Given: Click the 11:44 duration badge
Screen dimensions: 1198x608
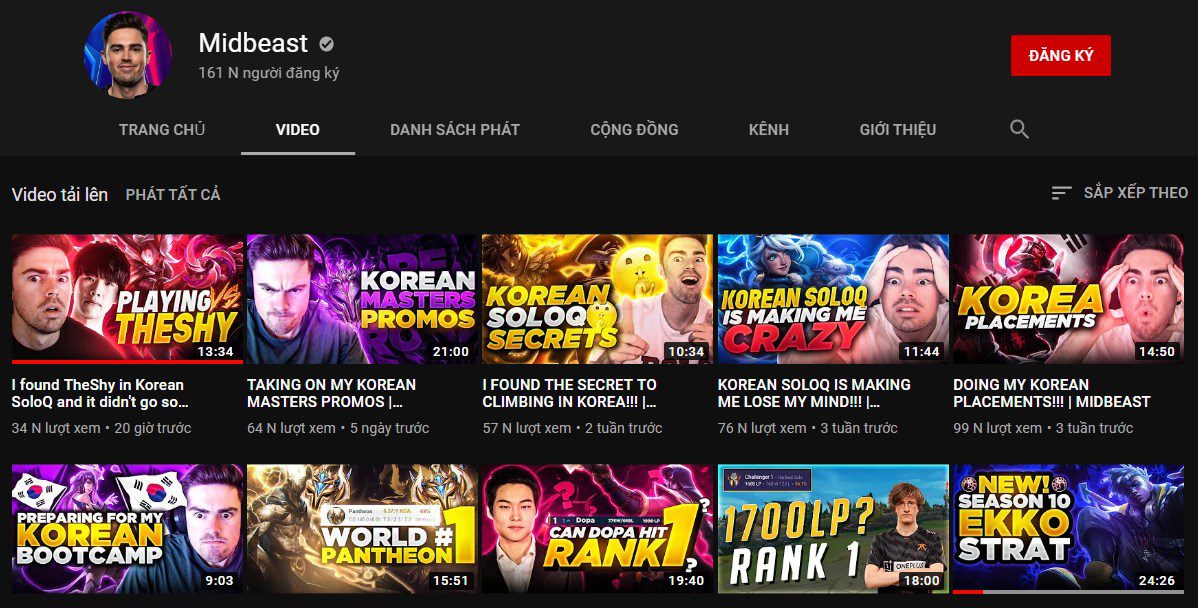Looking at the screenshot, I should pyautogui.click(x=921, y=351).
